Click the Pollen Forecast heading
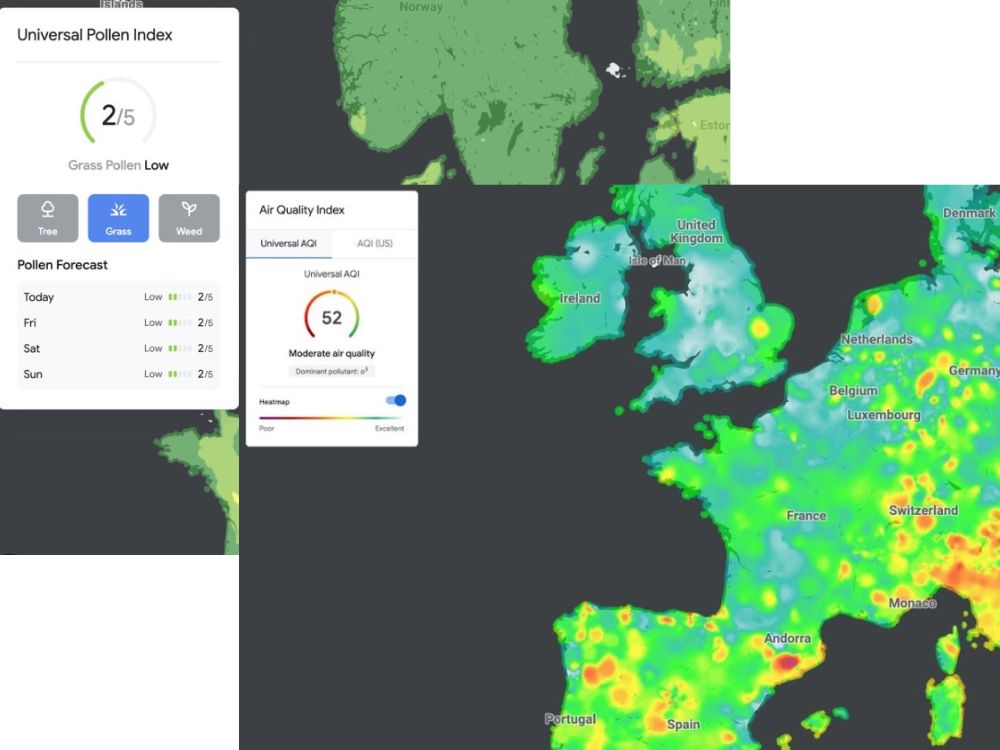The width and height of the screenshot is (1000, 750). pyautogui.click(x=62, y=265)
